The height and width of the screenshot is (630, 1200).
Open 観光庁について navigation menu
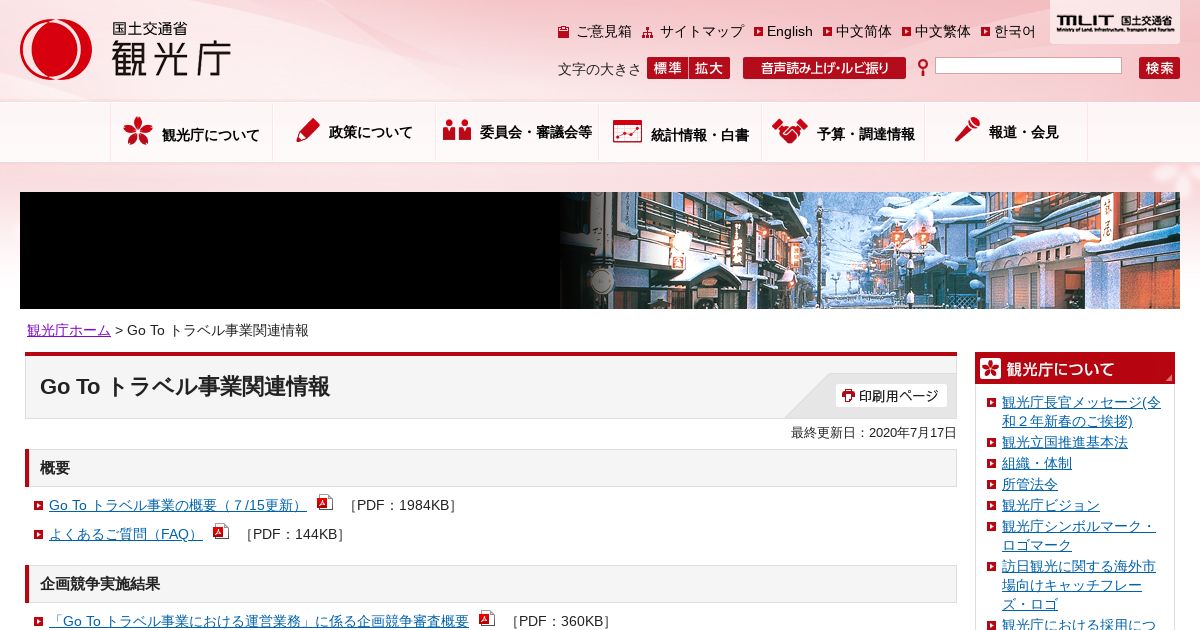tap(191, 131)
